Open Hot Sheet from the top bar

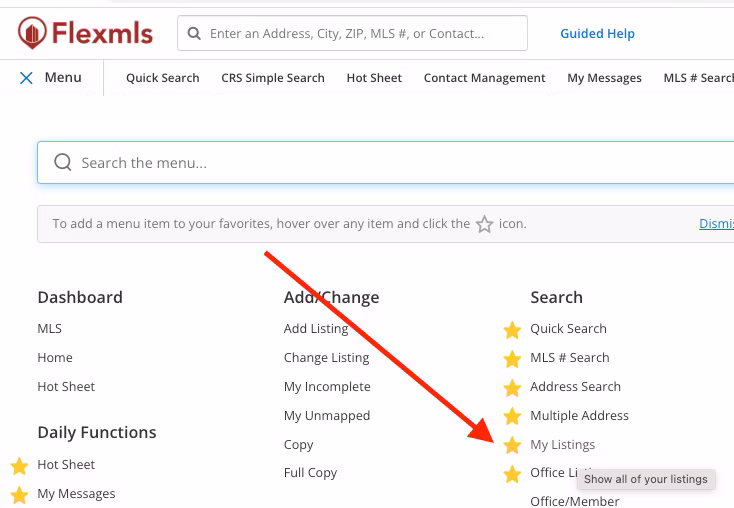click(x=374, y=78)
